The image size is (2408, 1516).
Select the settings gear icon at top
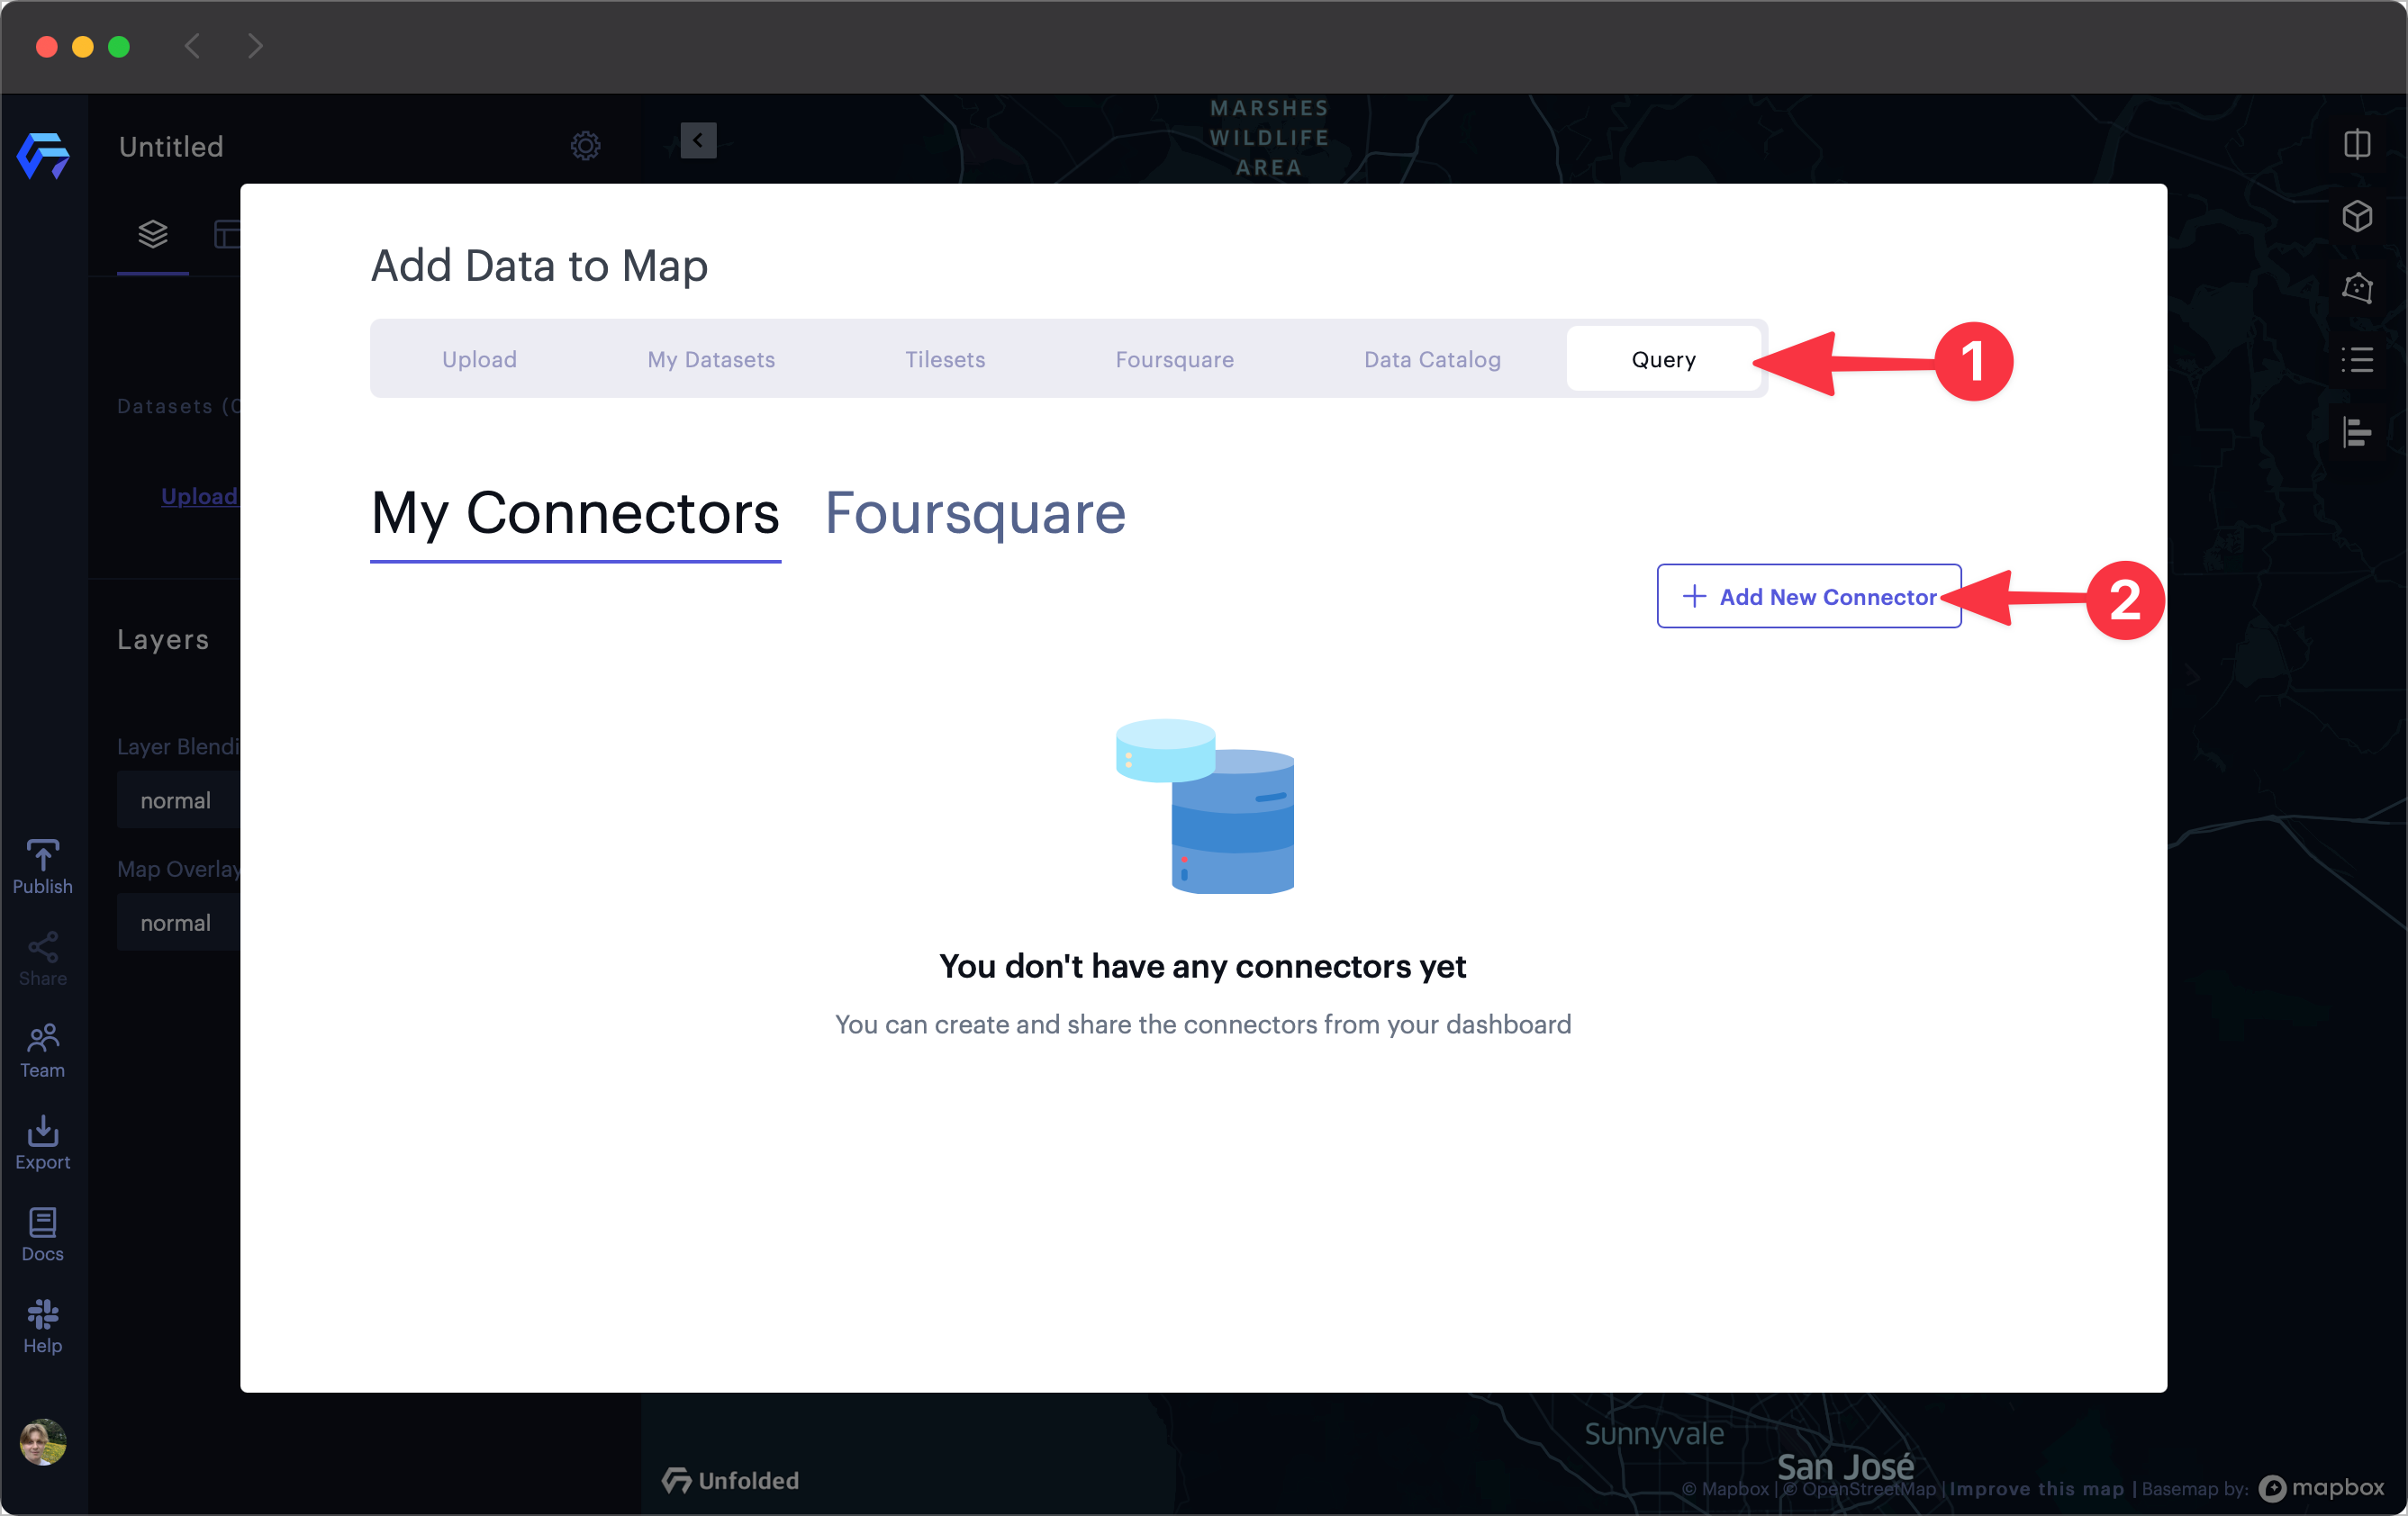585,145
